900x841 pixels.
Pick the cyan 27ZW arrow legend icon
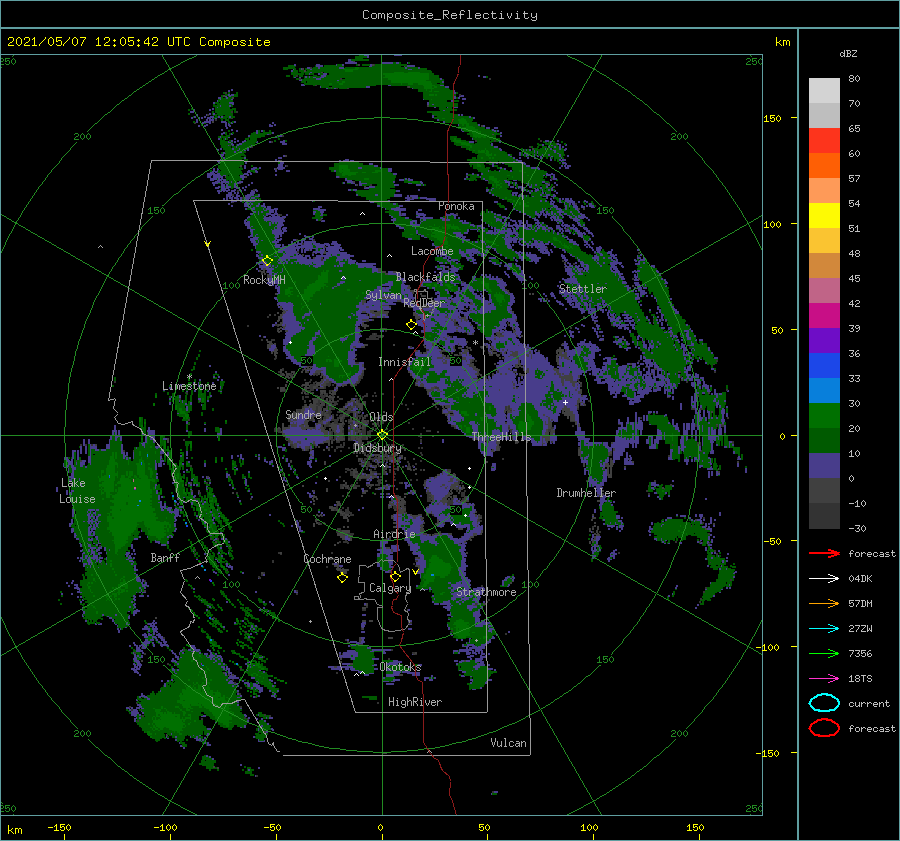(x=824, y=629)
